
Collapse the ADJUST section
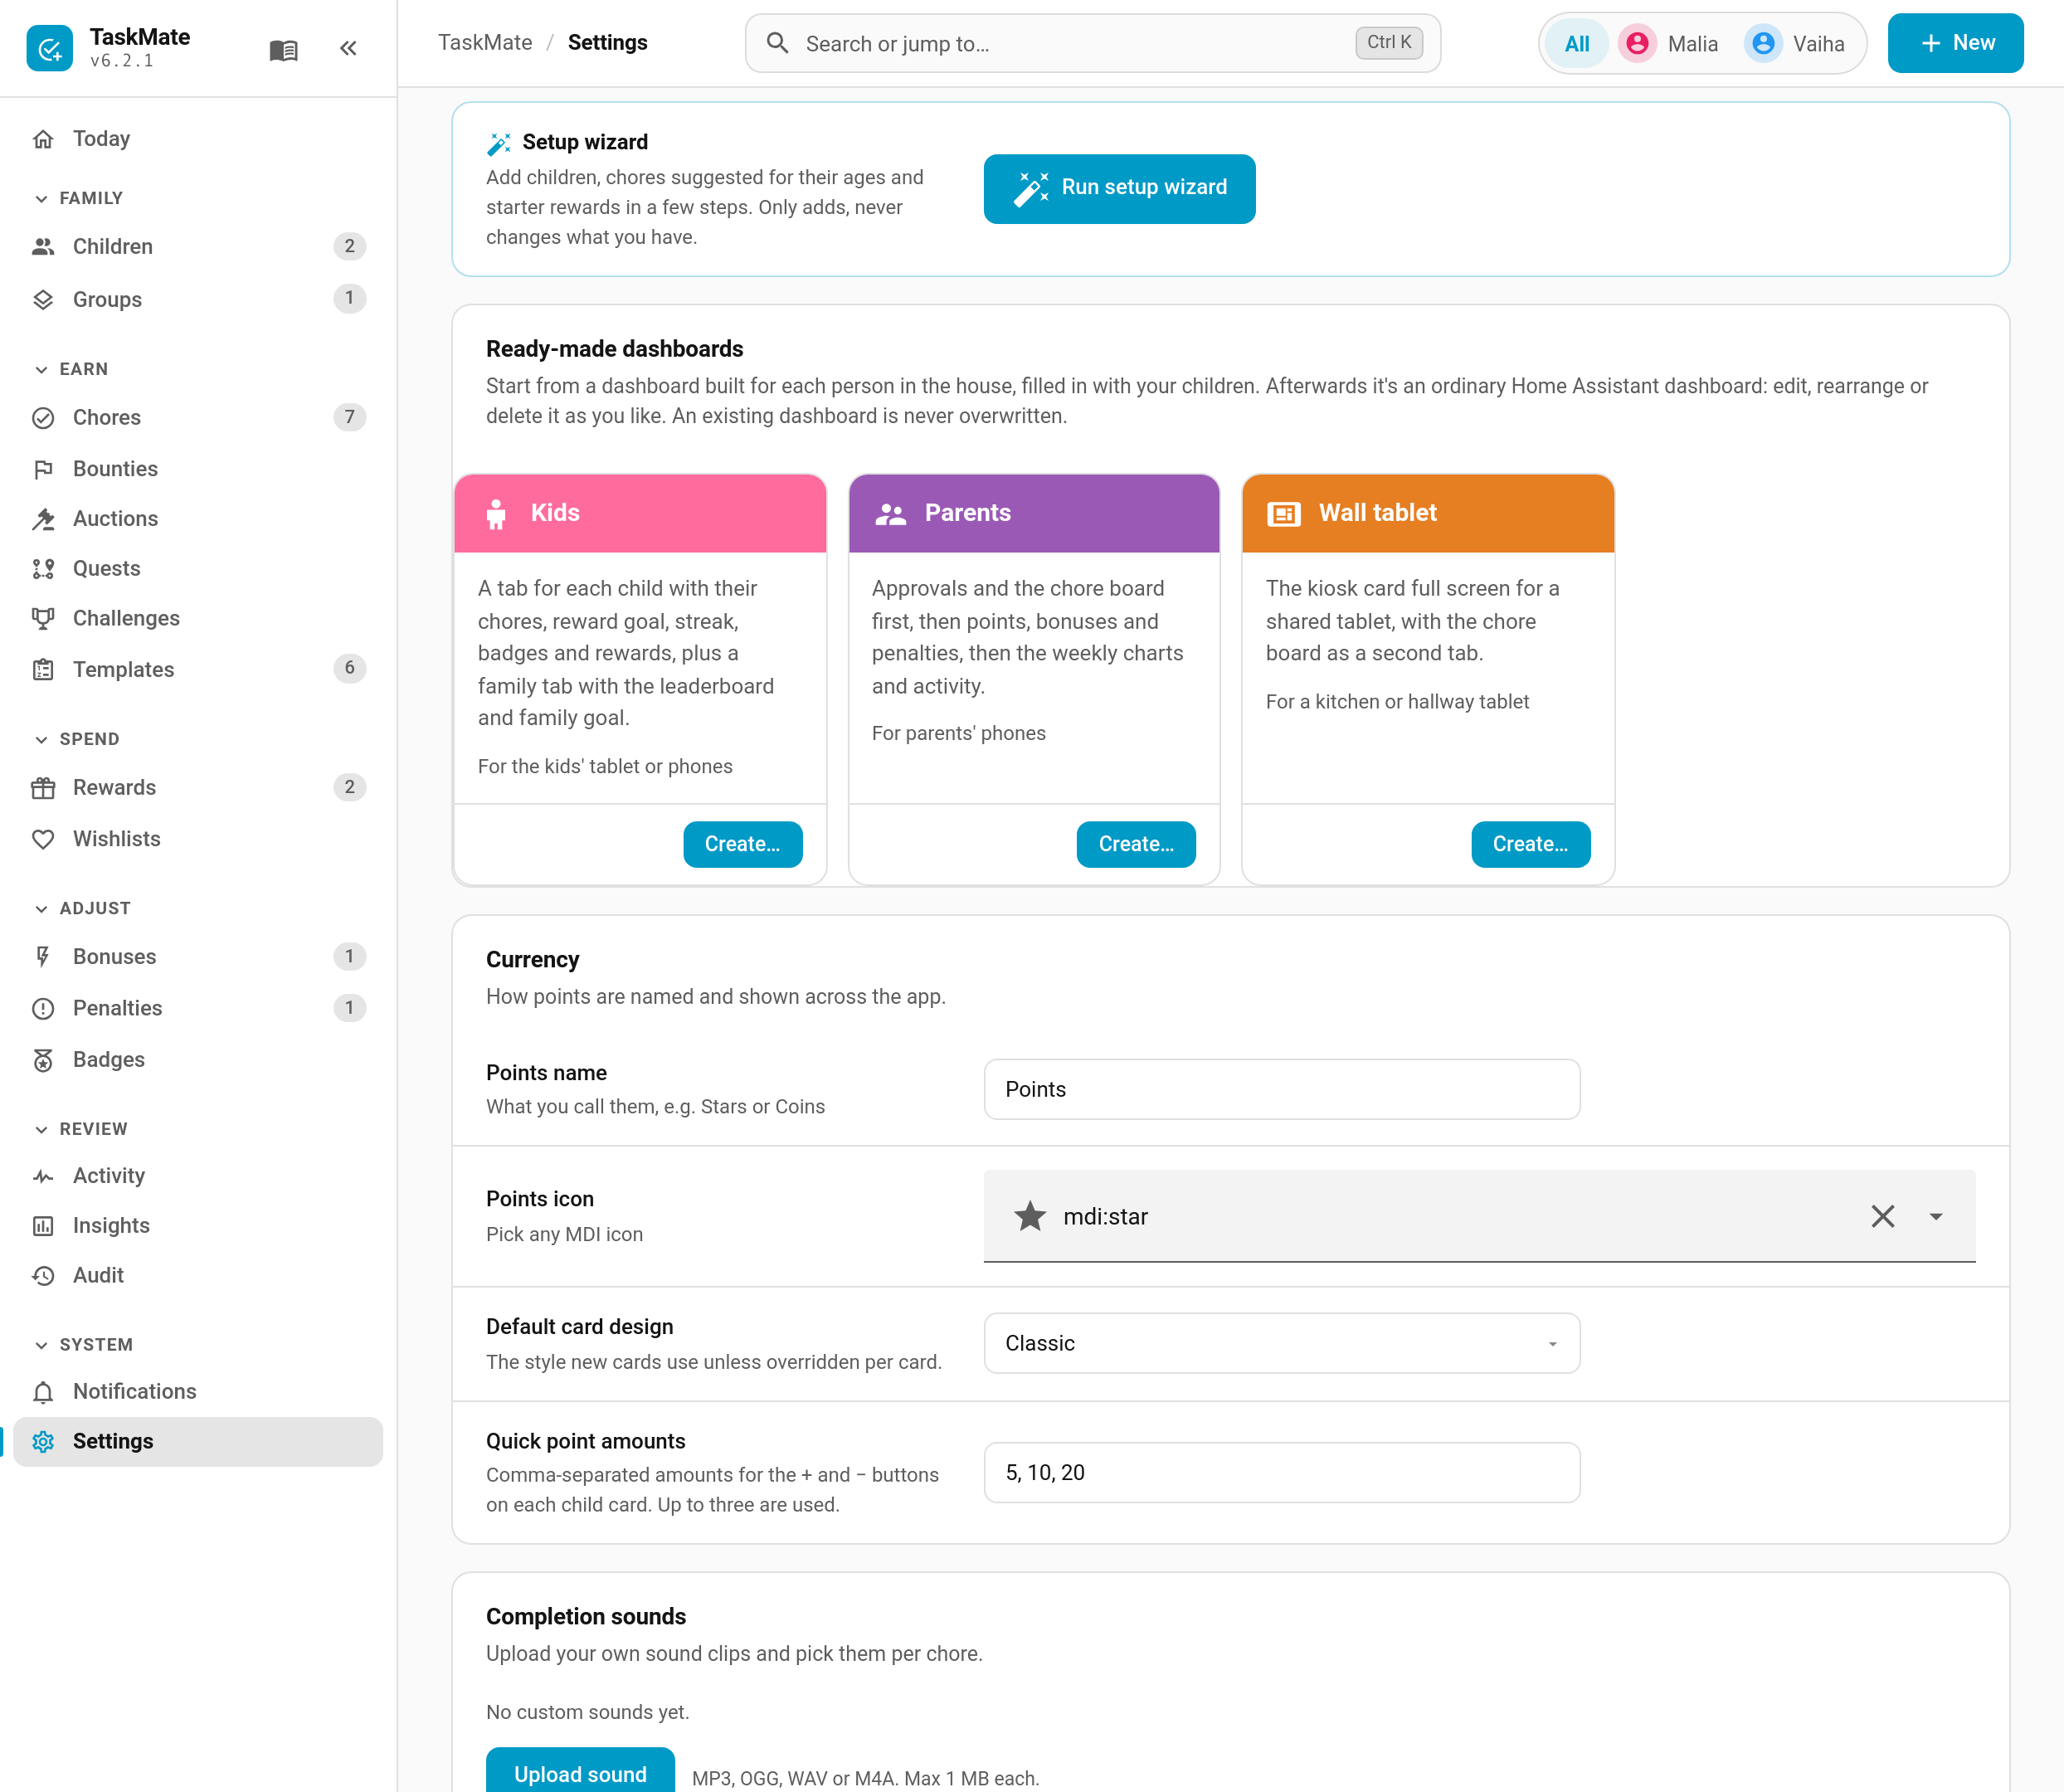(x=82, y=908)
